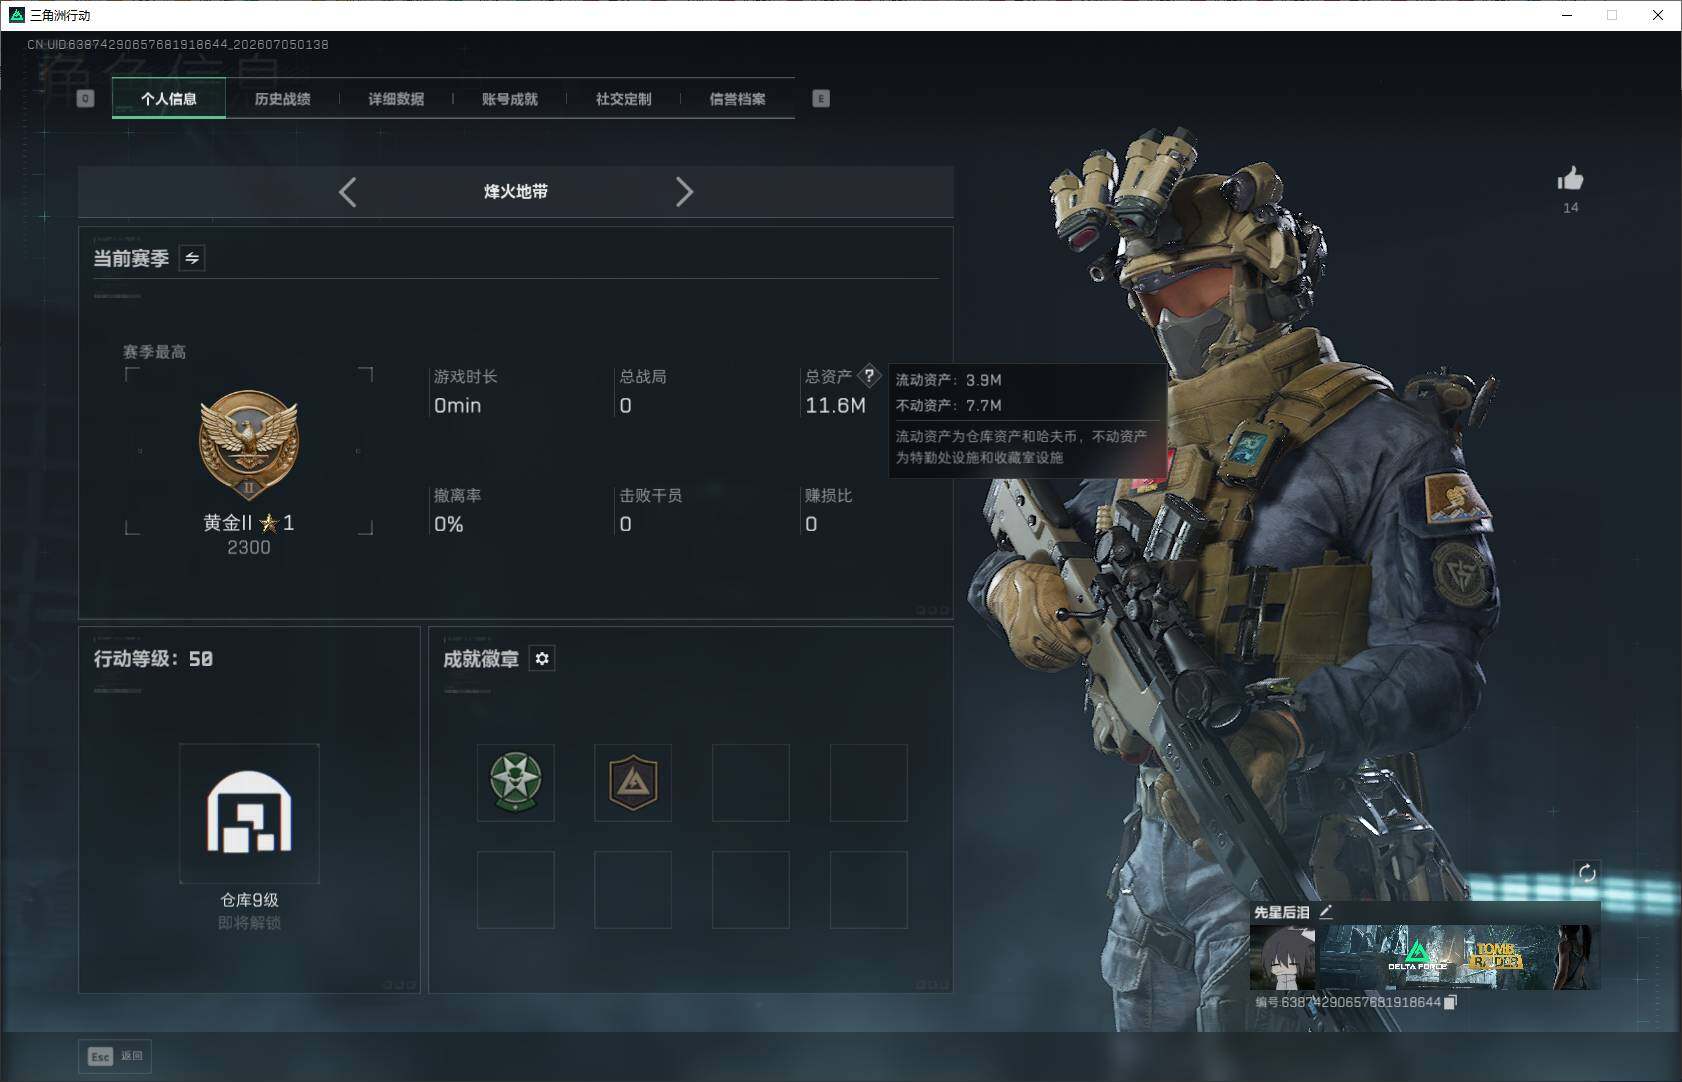Select the Delta triangle achievement badge
The width and height of the screenshot is (1682, 1082).
(633, 782)
